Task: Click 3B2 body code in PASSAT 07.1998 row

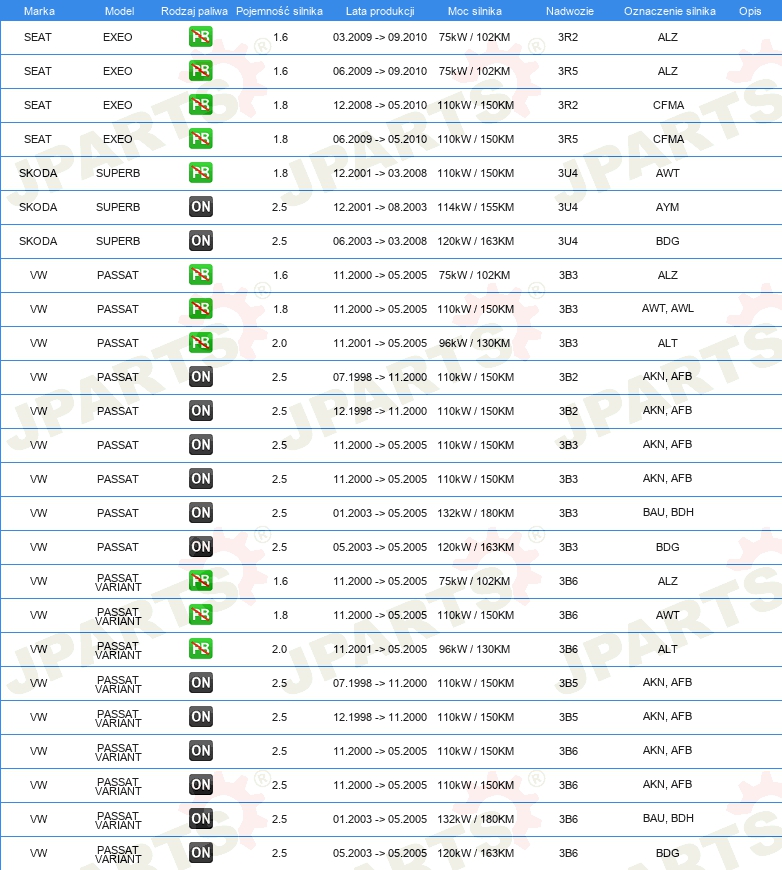Action: pyautogui.click(x=568, y=377)
